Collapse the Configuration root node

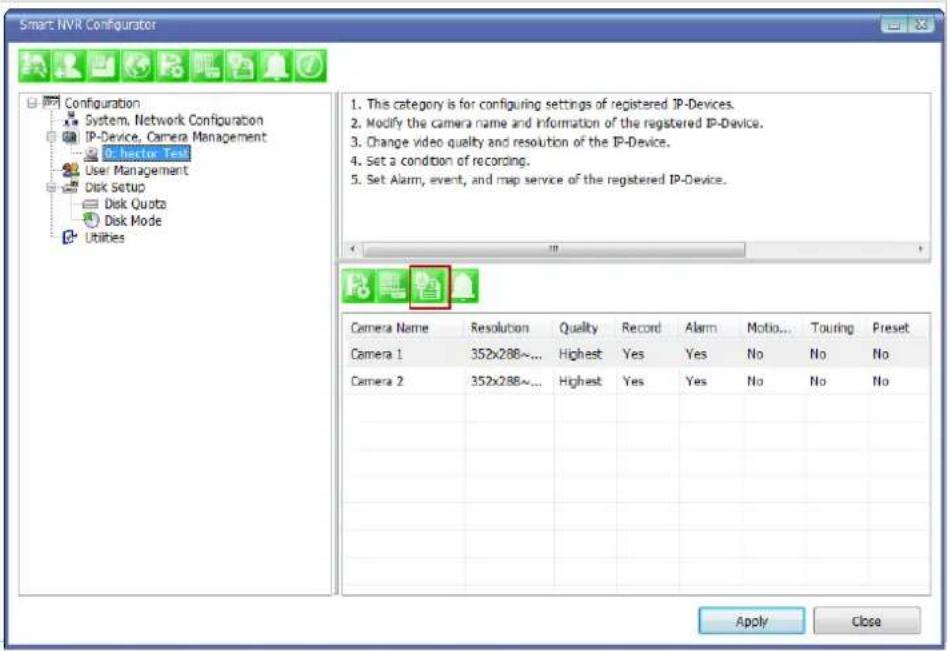click(32, 103)
